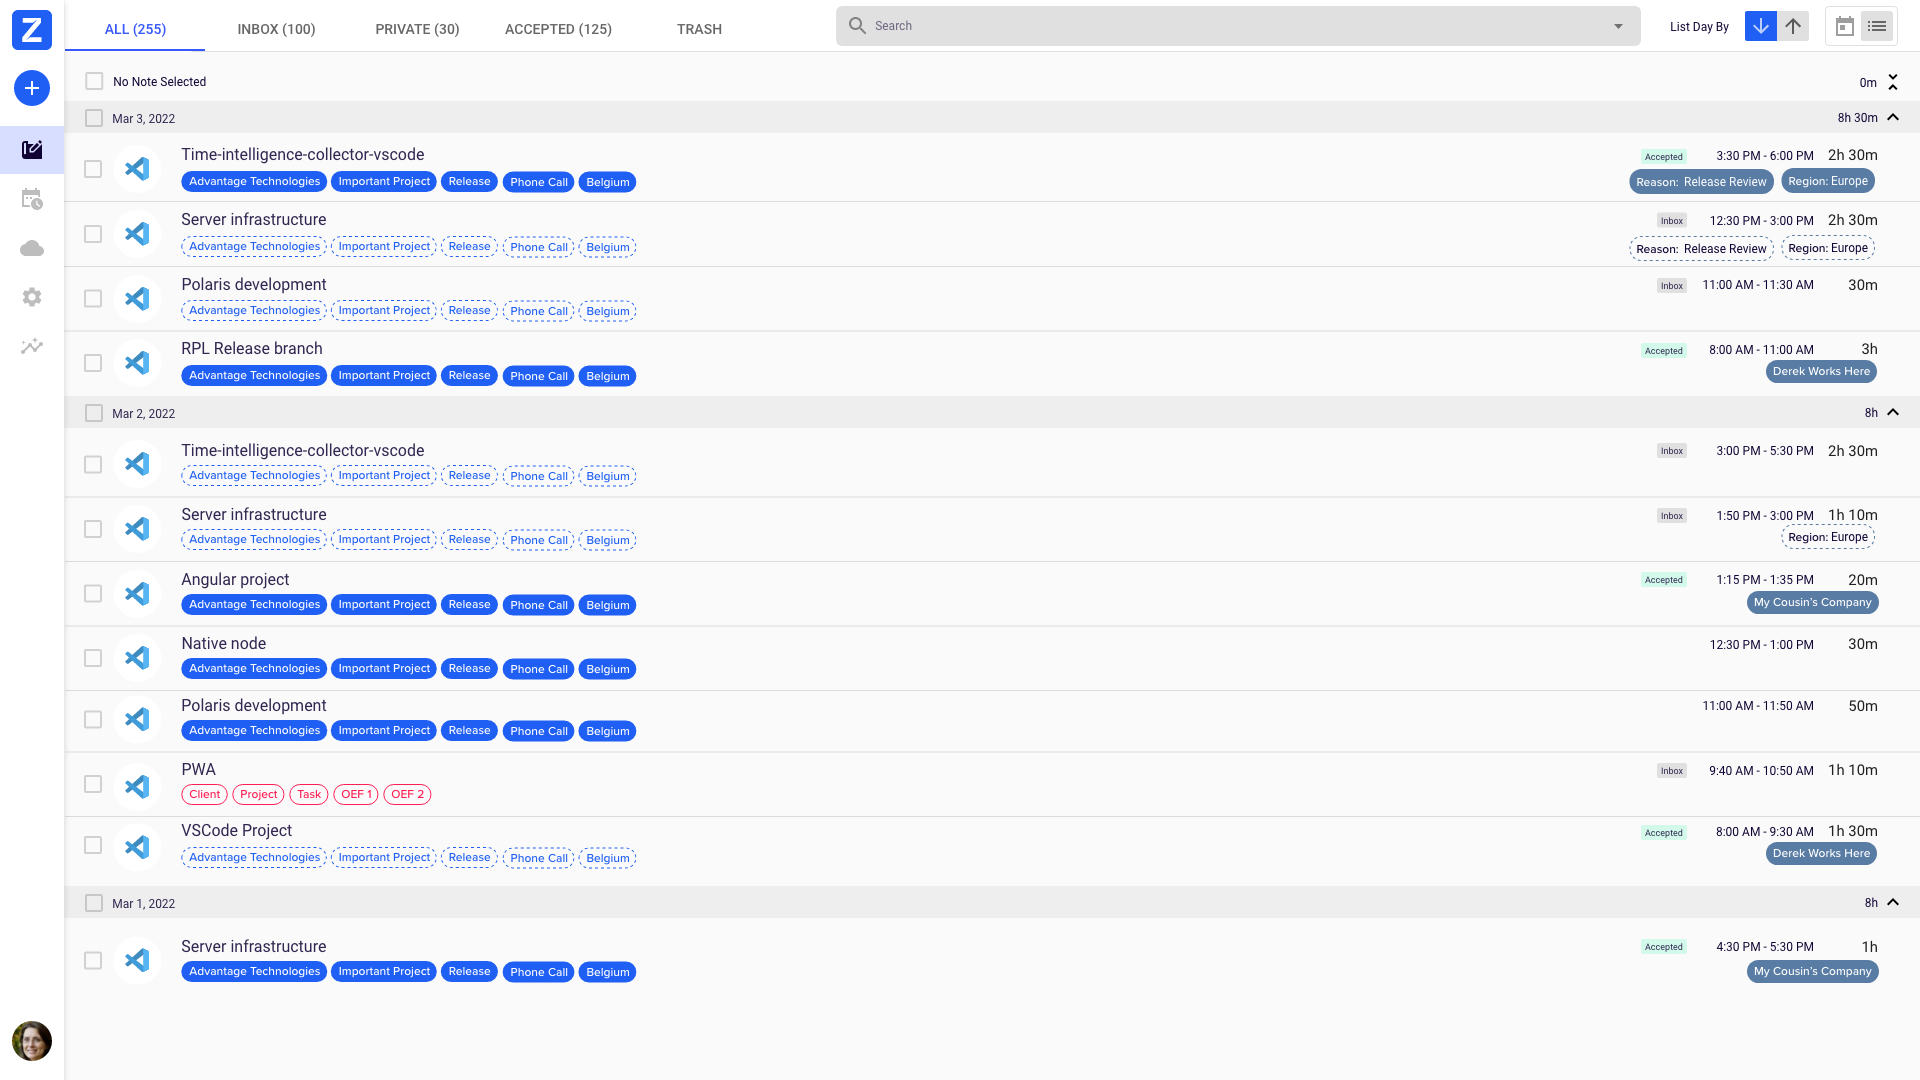Click Derek Works Here tag on RPL Release branch
Viewport: 1920px width, 1080px height.
point(1821,372)
